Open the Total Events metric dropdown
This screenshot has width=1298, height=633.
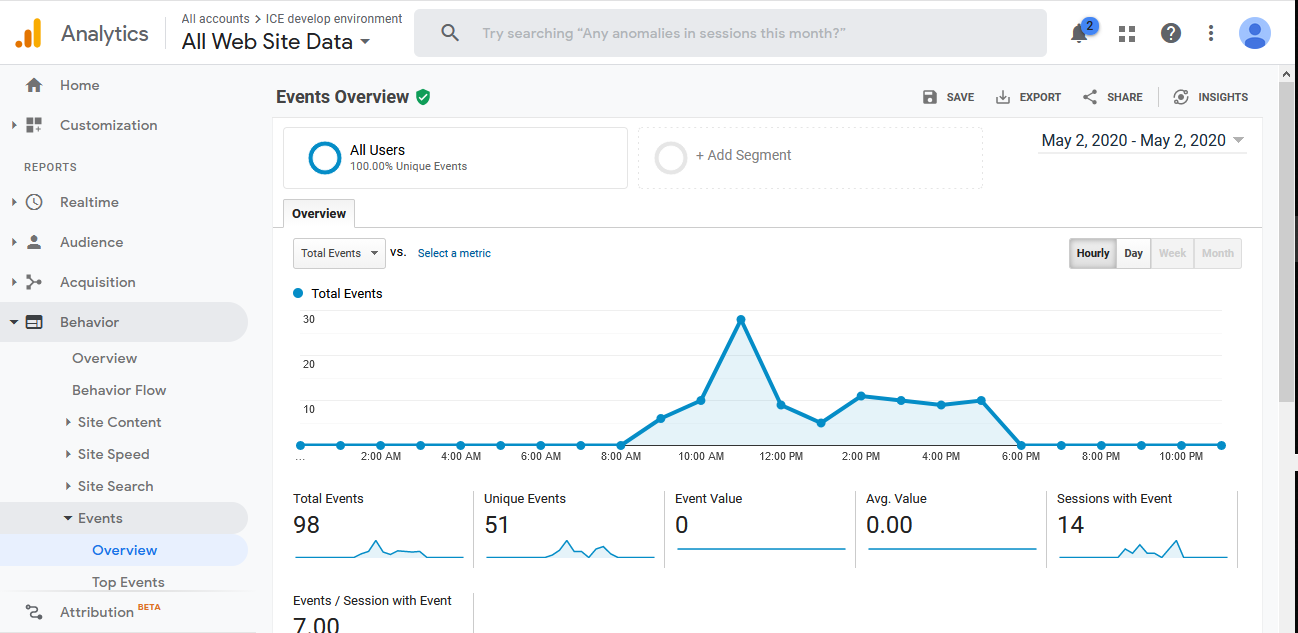pyautogui.click(x=339, y=253)
